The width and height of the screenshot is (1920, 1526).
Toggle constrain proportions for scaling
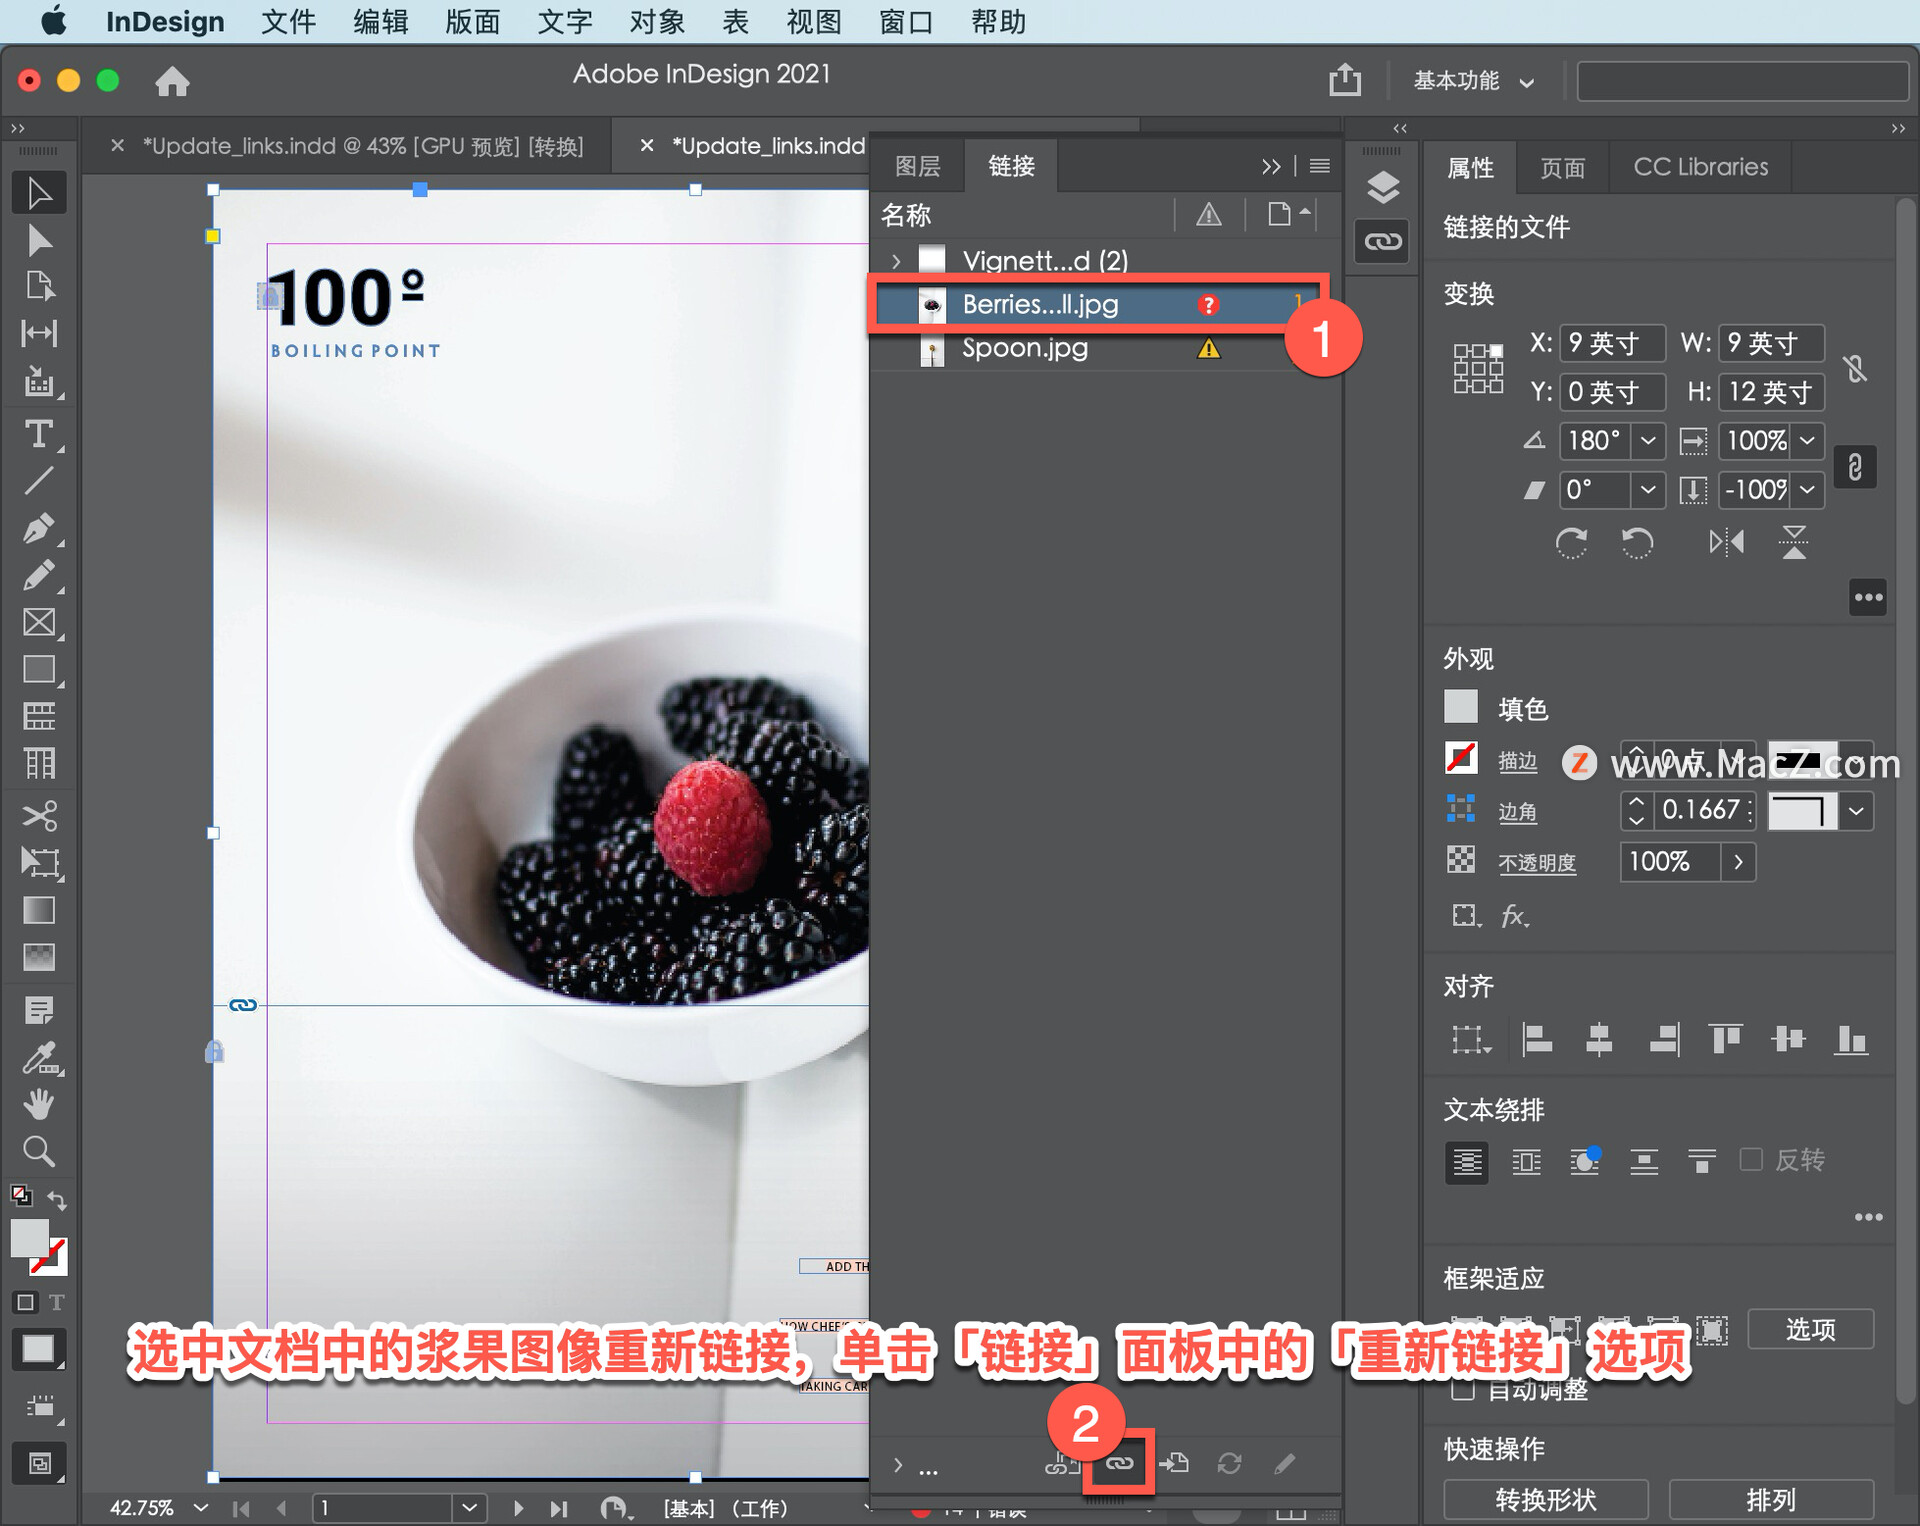[x=1855, y=467]
